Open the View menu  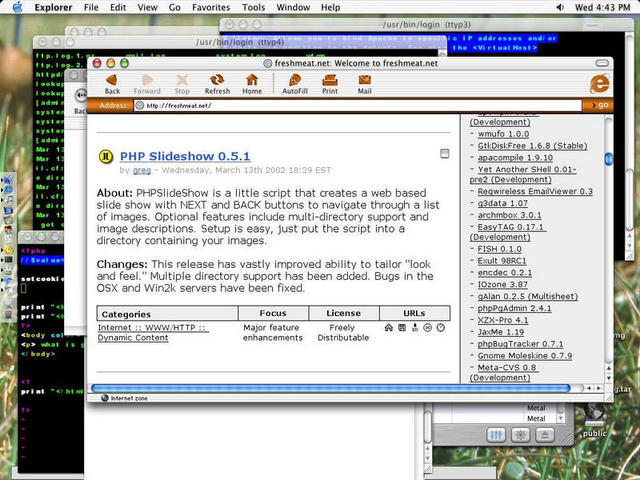tap(147, 7)
